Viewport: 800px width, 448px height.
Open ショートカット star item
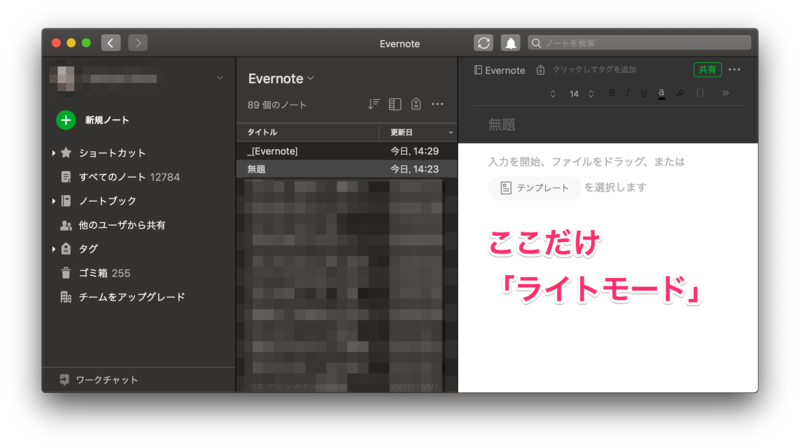click(66, 153)
